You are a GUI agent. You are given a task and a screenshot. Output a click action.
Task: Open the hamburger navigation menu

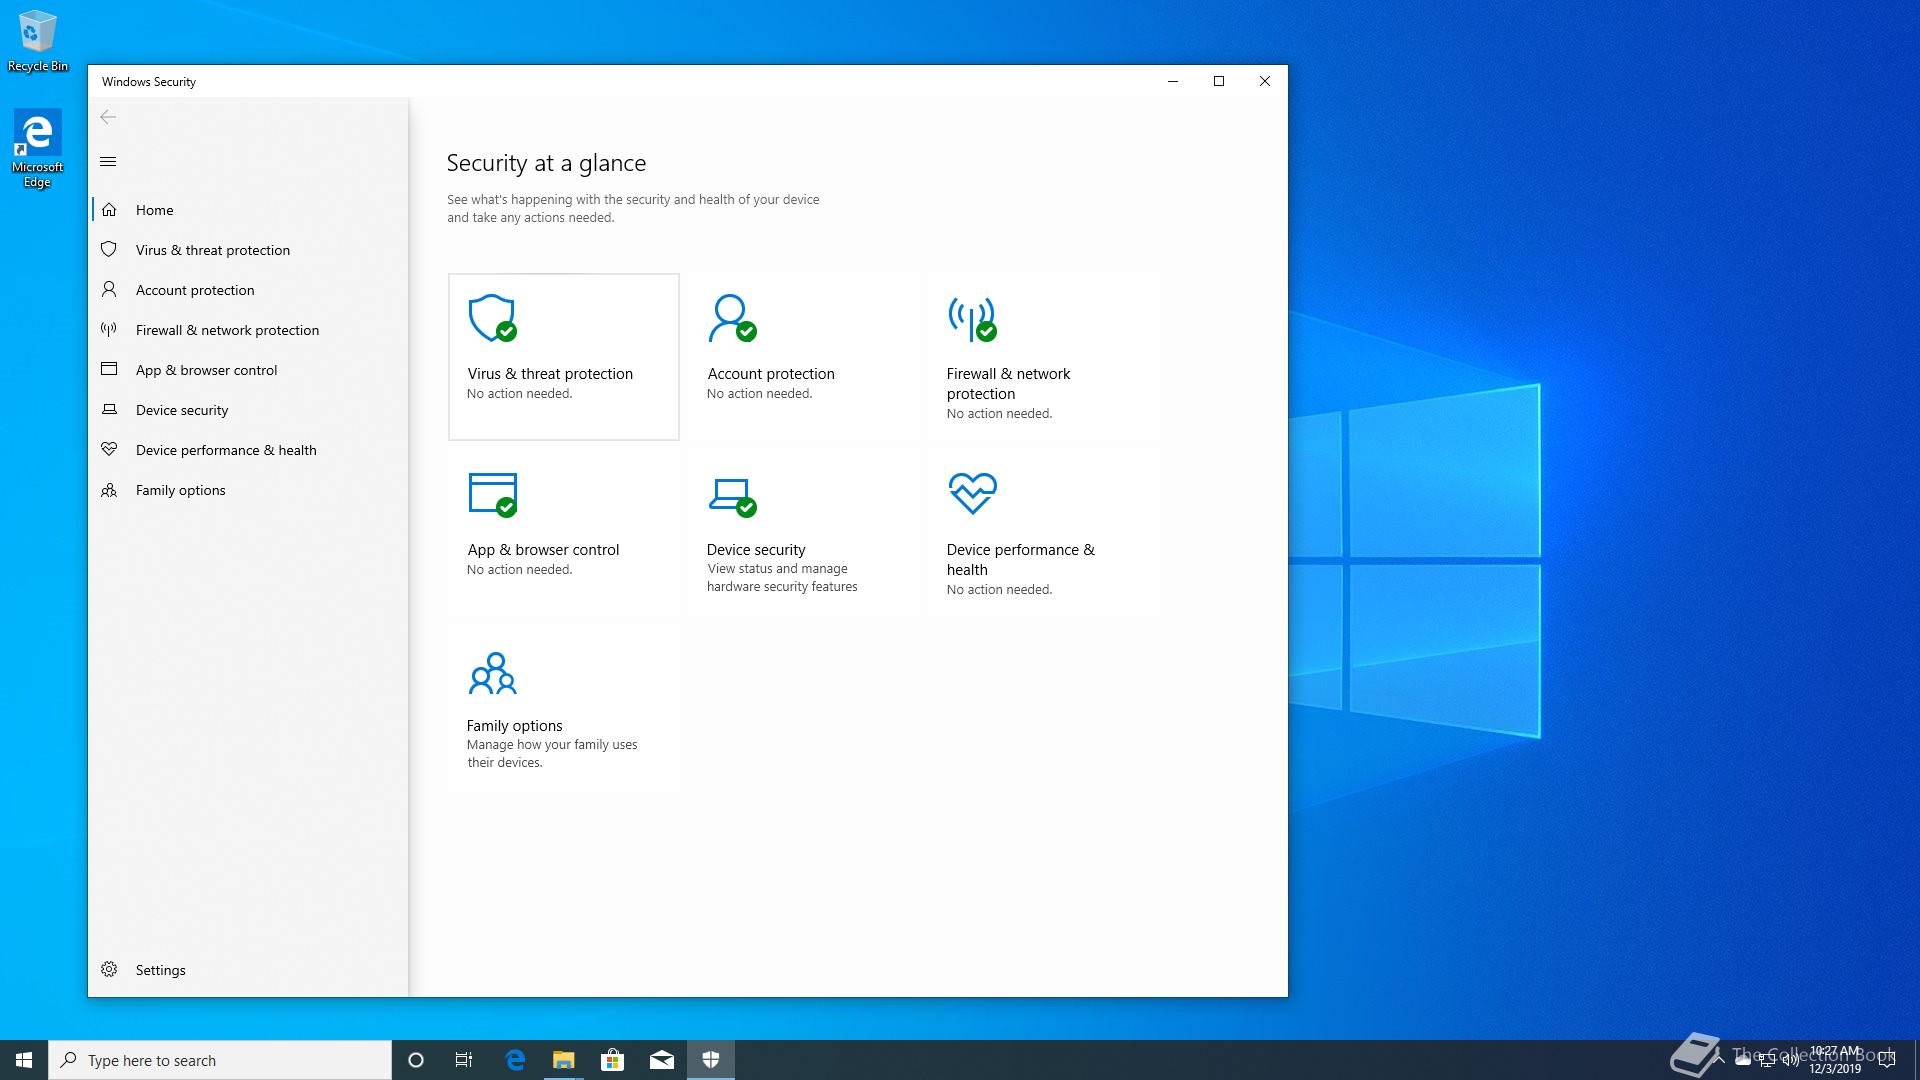click(108, 162)
